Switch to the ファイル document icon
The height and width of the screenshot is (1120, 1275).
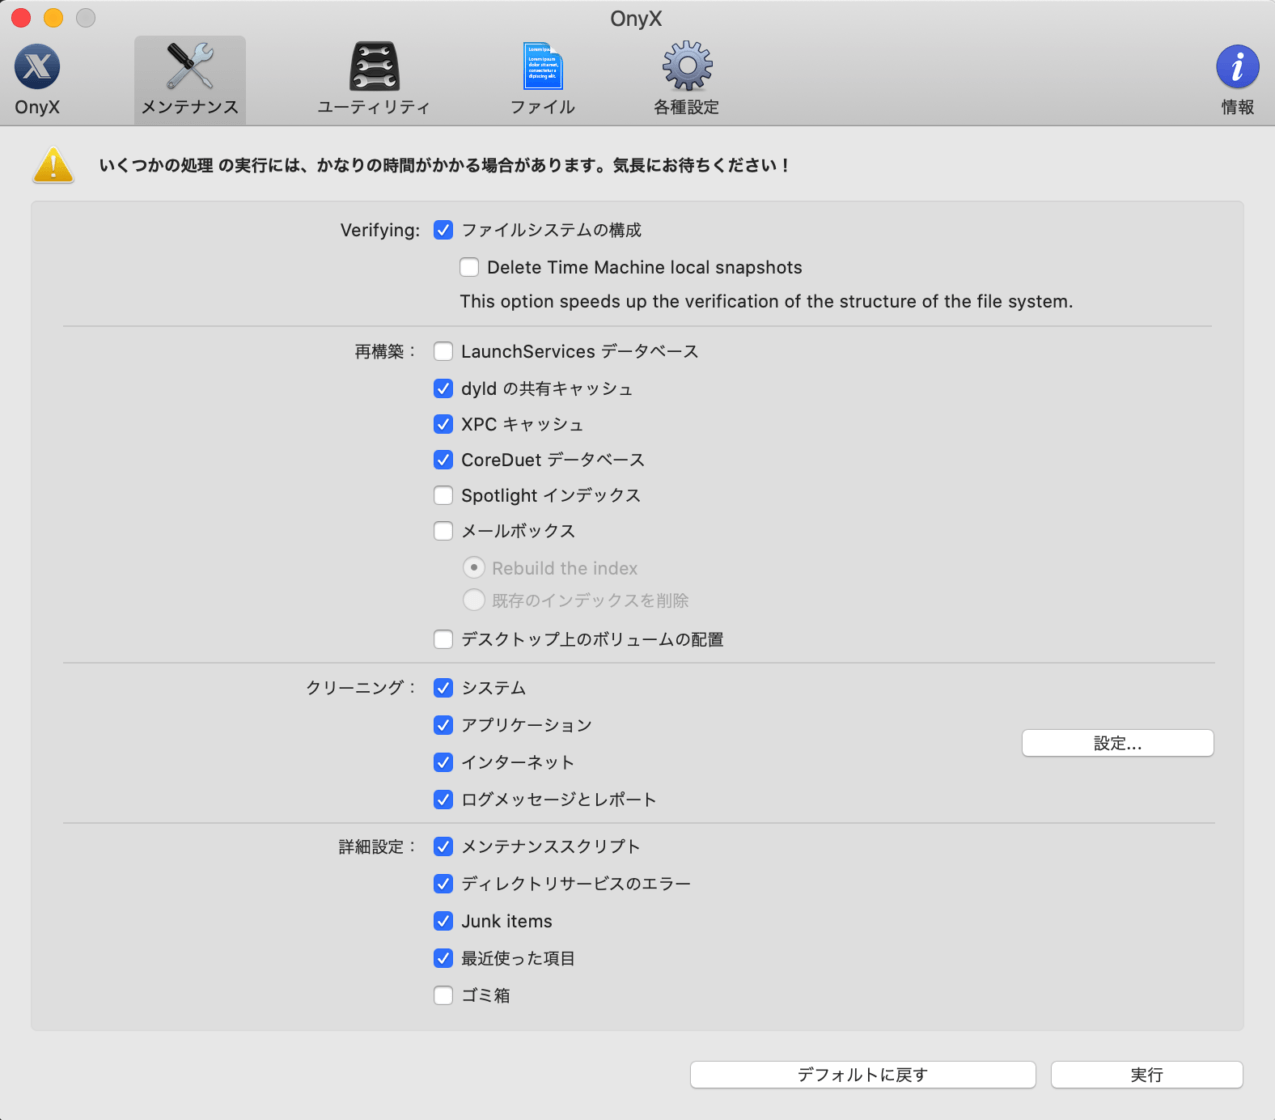click(543, 68)
